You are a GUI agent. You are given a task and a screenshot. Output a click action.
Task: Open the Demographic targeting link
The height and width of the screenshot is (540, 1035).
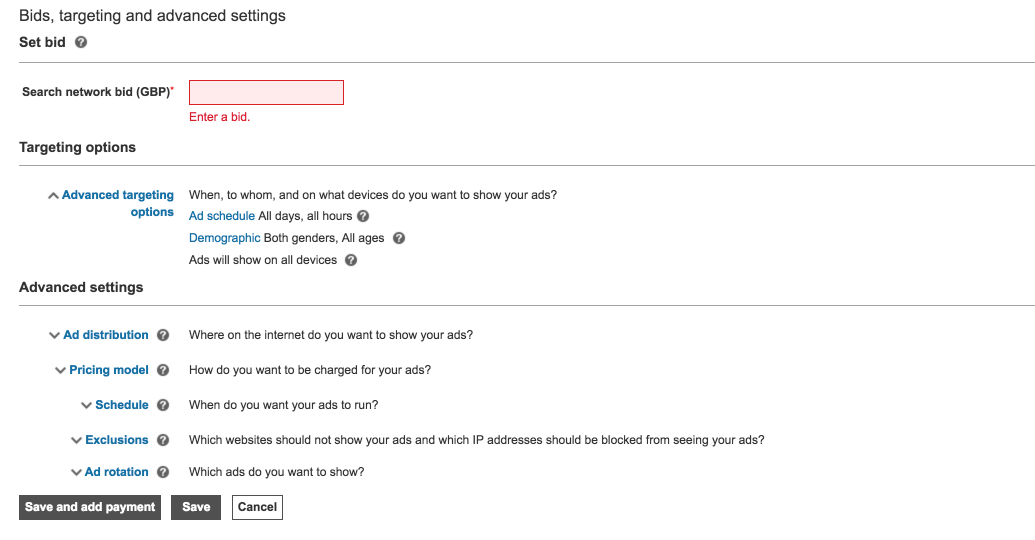[x=224, y=238]
